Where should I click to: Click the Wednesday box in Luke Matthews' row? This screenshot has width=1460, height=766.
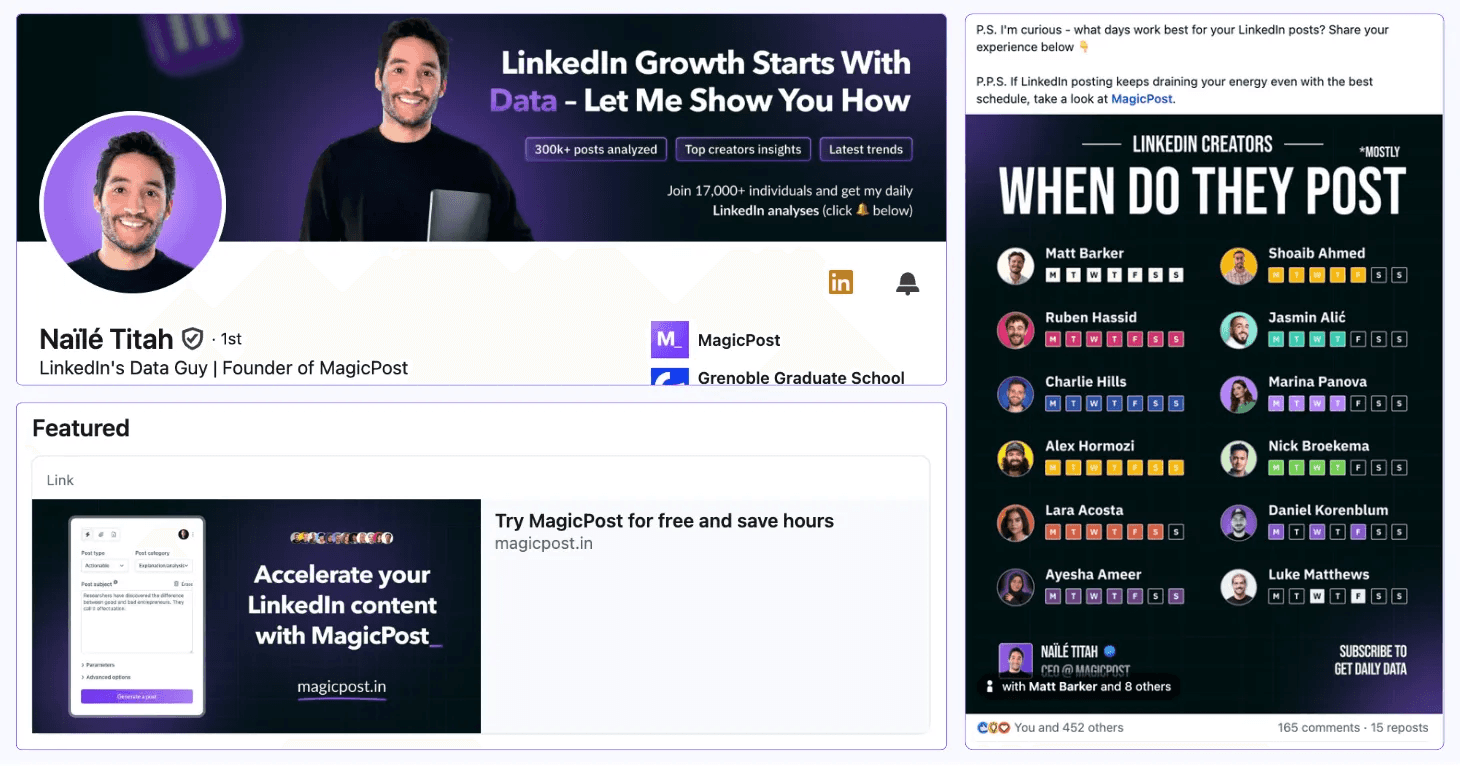tap(1317, 596)
